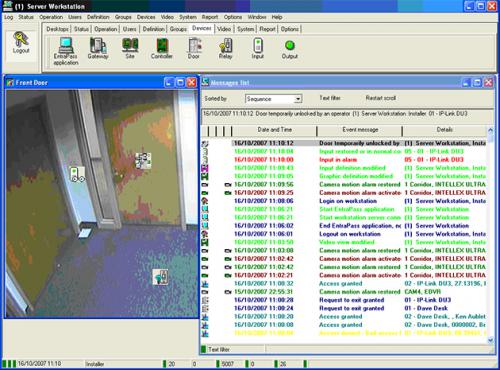Image resolution: width=500 pixels, height=370 pixels.
Task: Open the Devices menu in menu bar
Action: coord(146,17)
